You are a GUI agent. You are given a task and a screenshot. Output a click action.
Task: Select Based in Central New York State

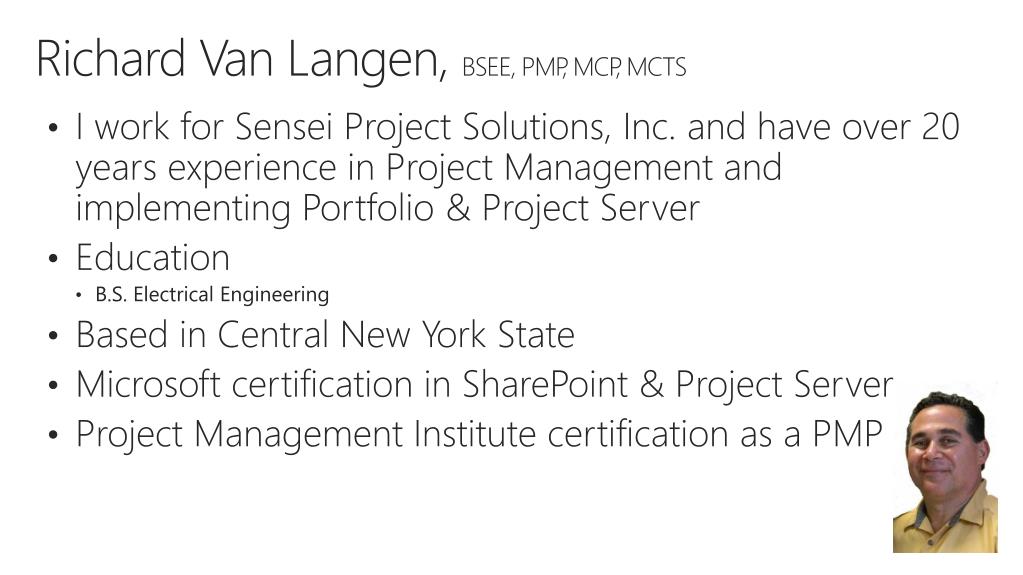(x=325, y=335)
